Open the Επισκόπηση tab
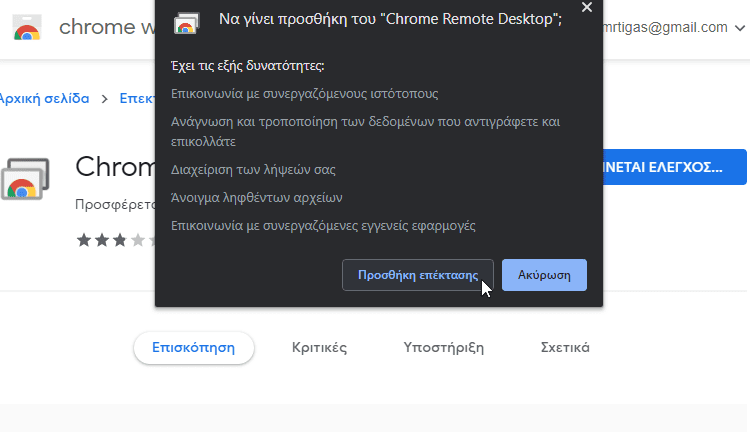Viewport: 750px width, 432px height. click(194, 348)
